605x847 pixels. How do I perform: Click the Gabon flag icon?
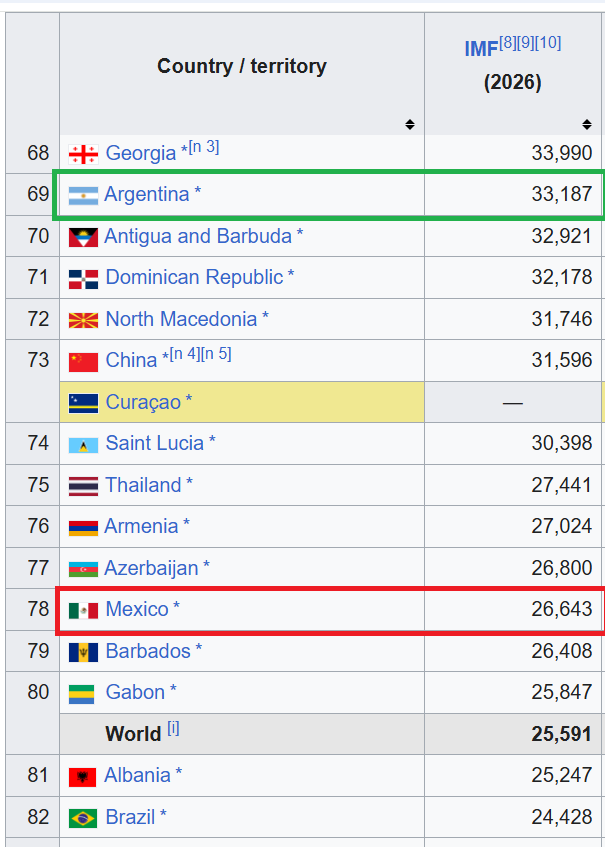82,694
